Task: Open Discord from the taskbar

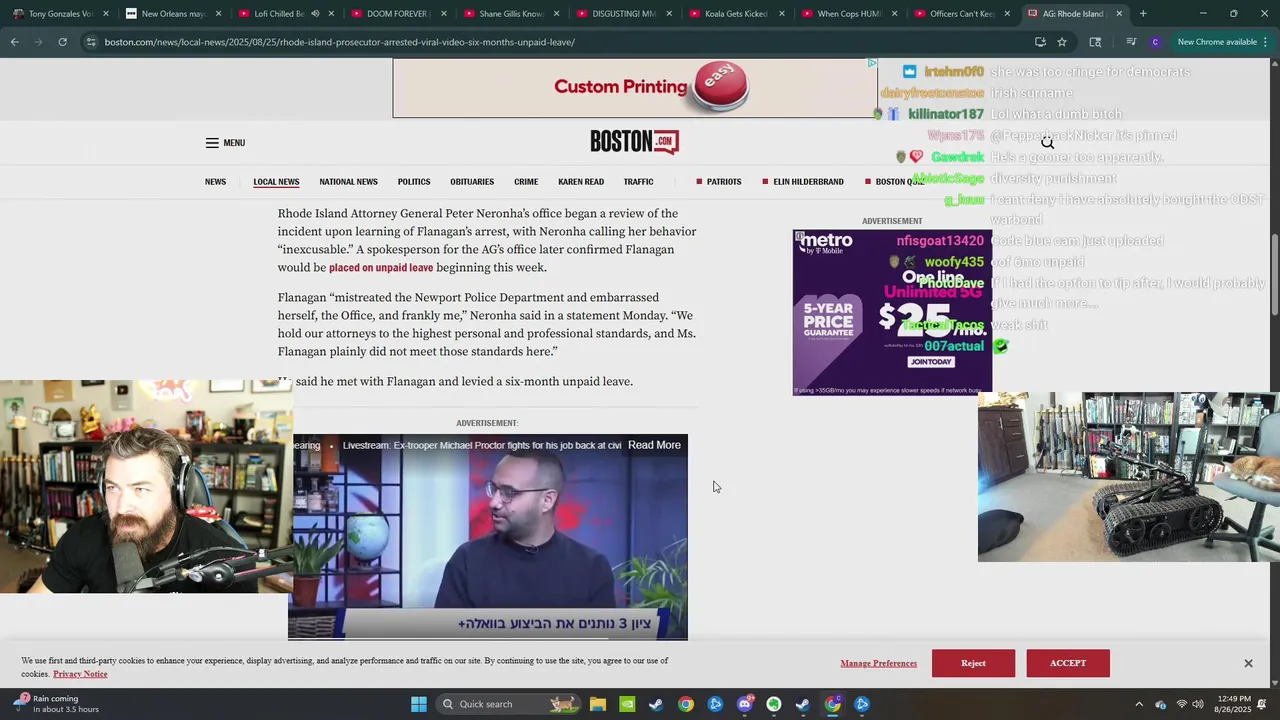Action: click(x=744, y=704)
